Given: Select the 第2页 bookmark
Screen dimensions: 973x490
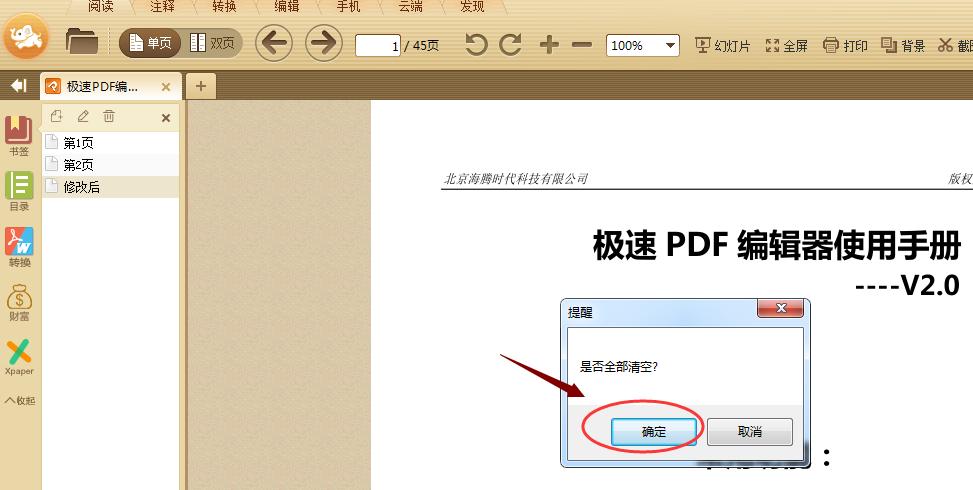Looking at the screenshot, I should (110, 165).
